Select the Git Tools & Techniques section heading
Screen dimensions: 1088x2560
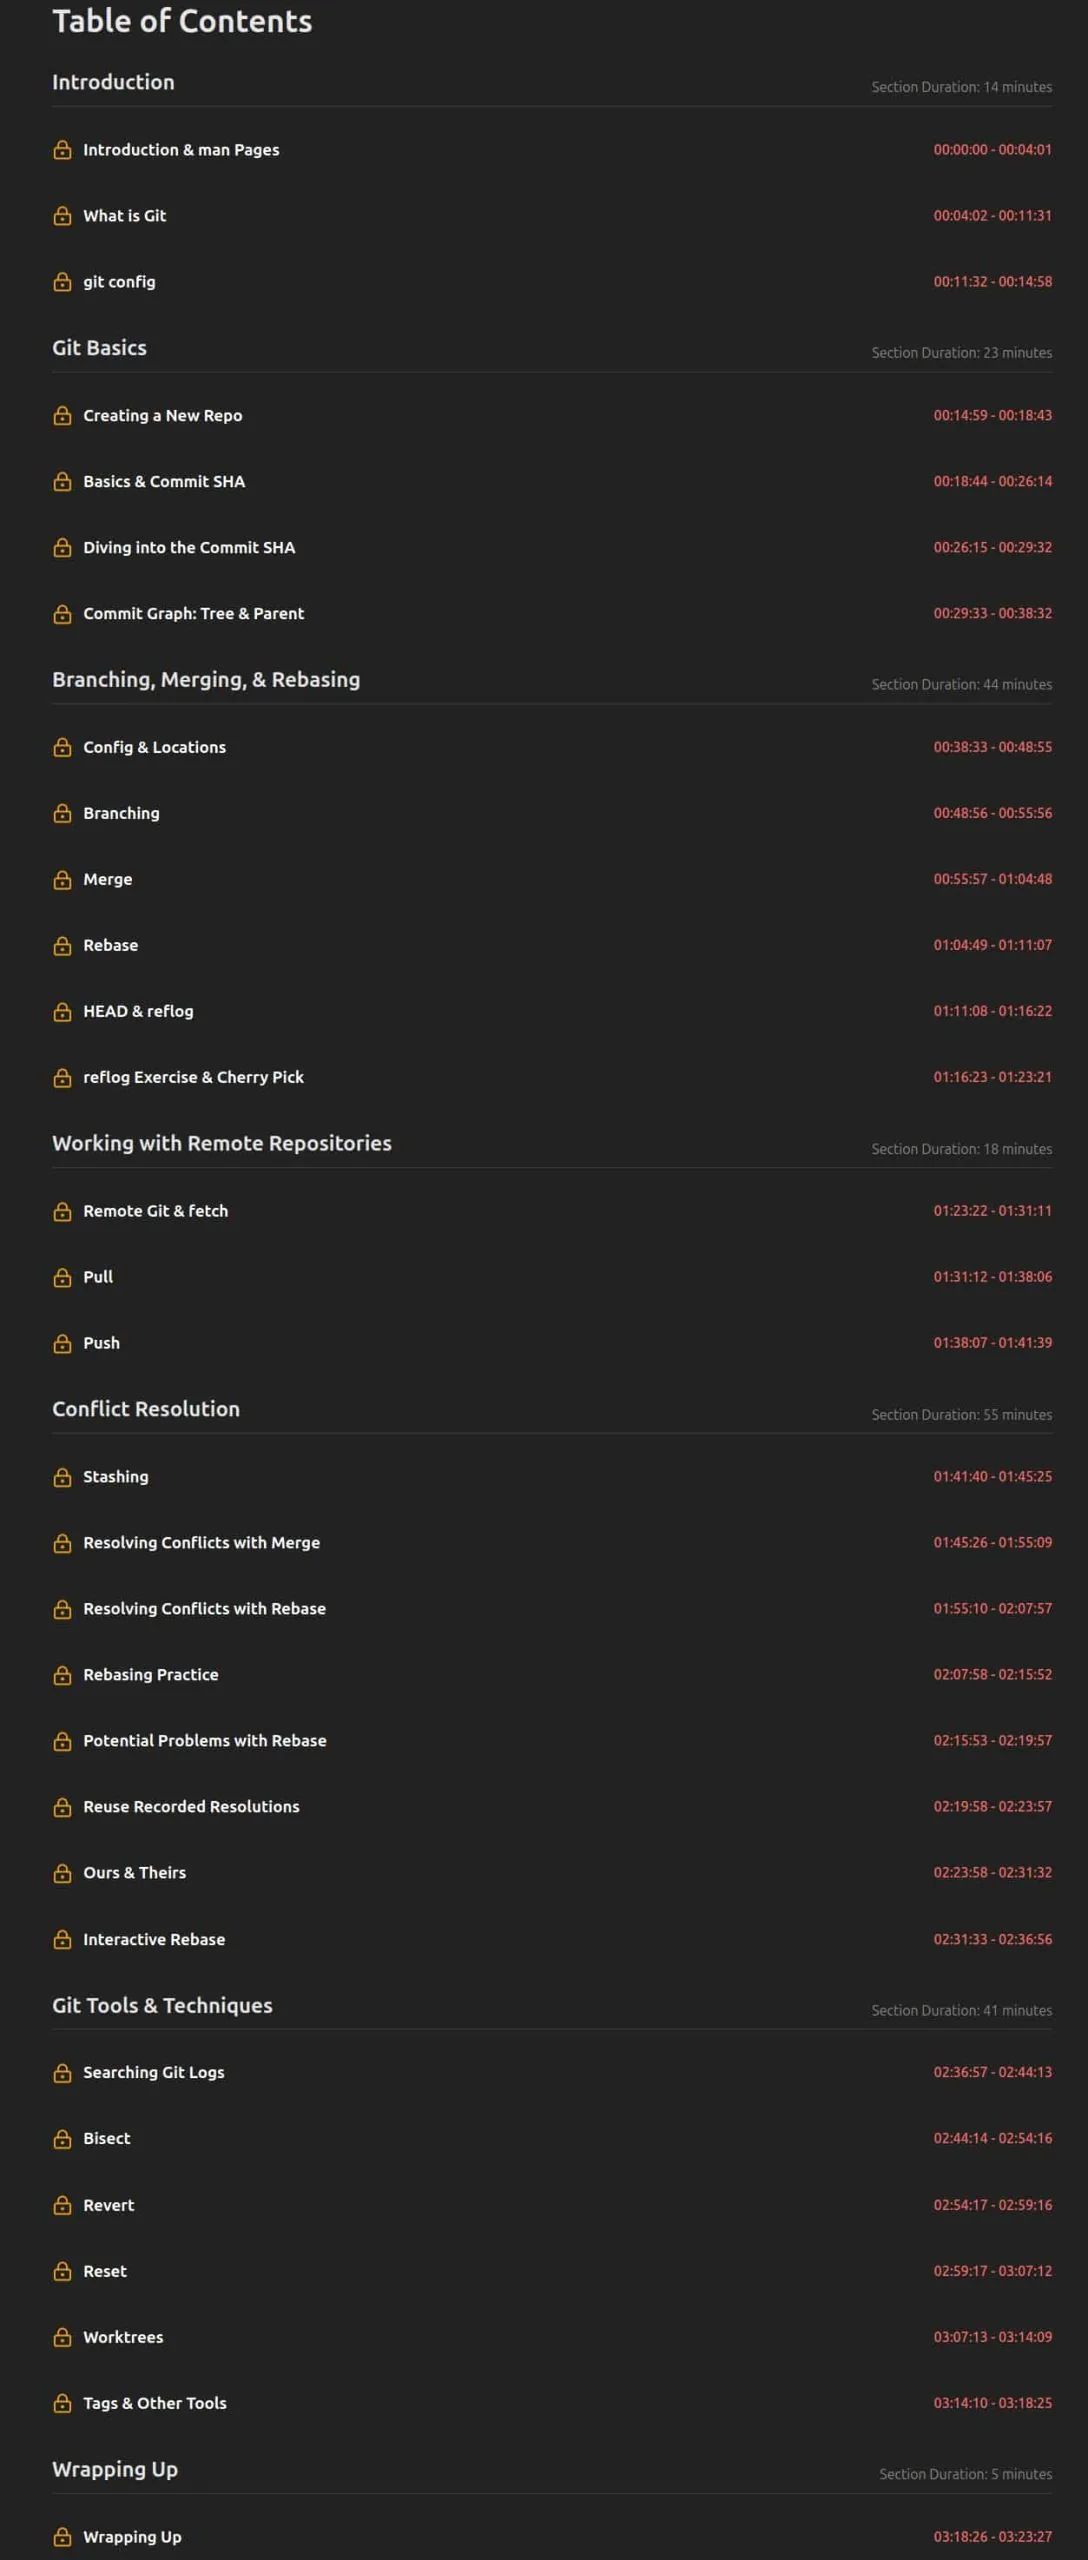point(162,2004)
